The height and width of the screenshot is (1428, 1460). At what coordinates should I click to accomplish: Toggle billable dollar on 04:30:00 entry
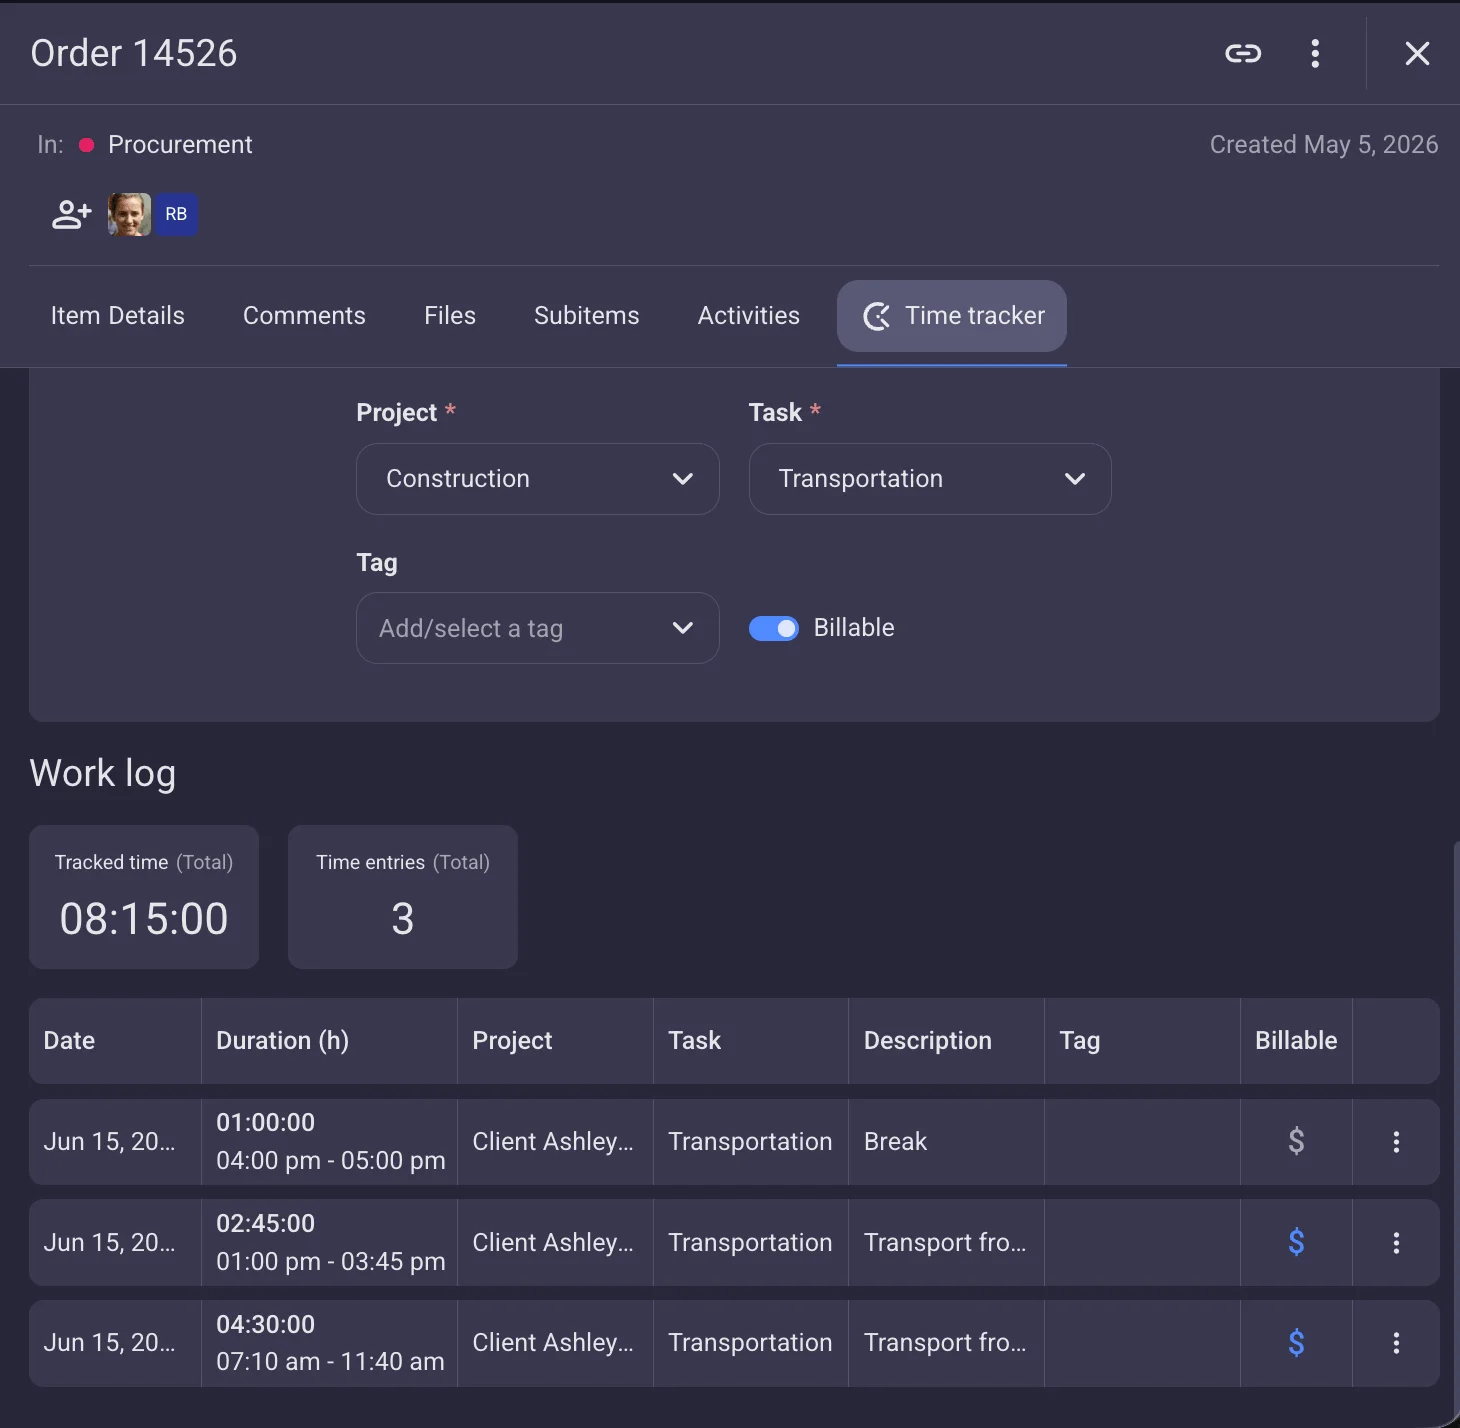pos(1296,1343)
